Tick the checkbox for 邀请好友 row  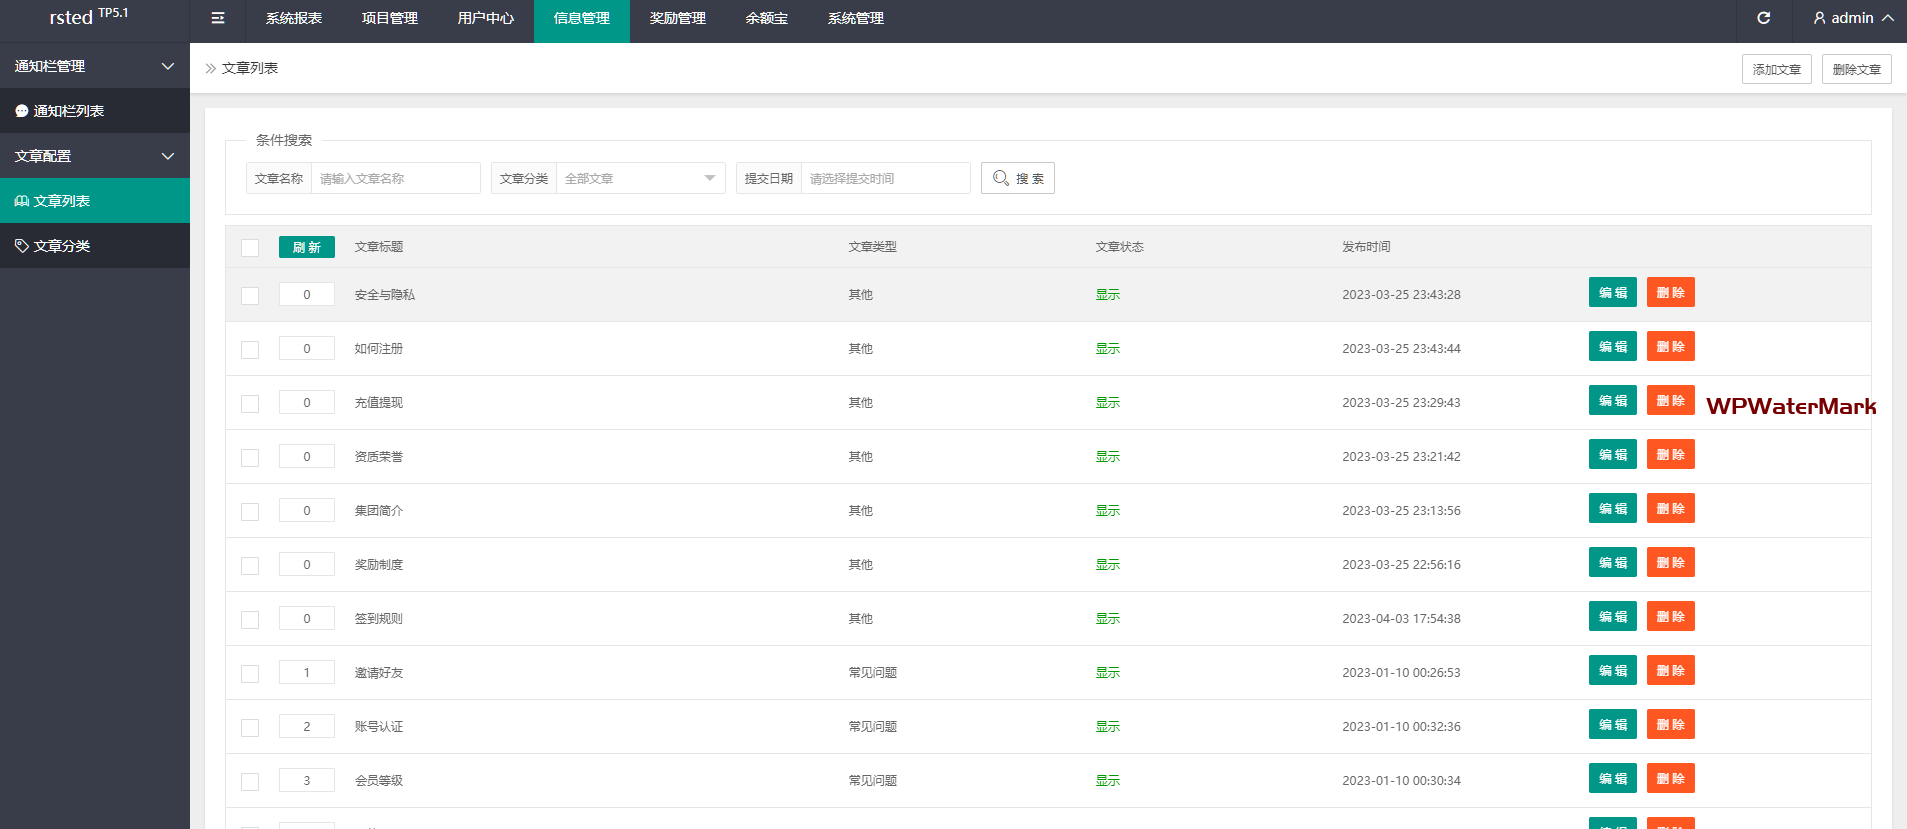click(250, 674)
